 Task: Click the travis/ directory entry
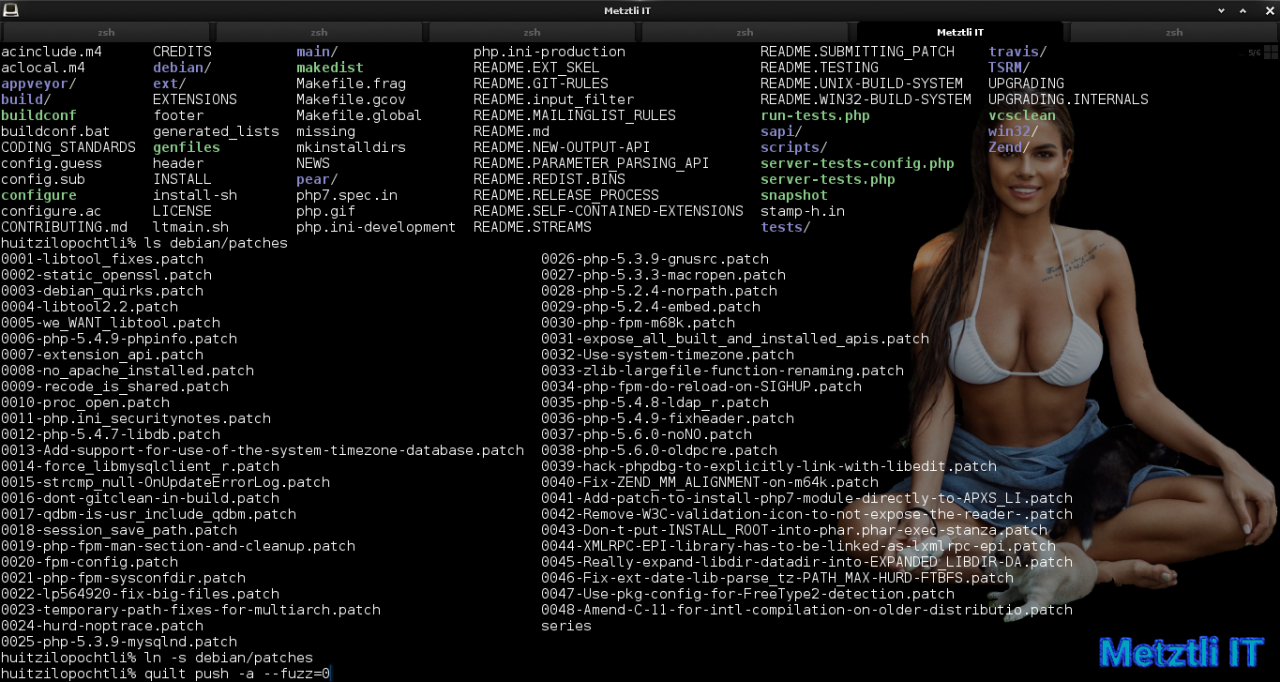1018,51
